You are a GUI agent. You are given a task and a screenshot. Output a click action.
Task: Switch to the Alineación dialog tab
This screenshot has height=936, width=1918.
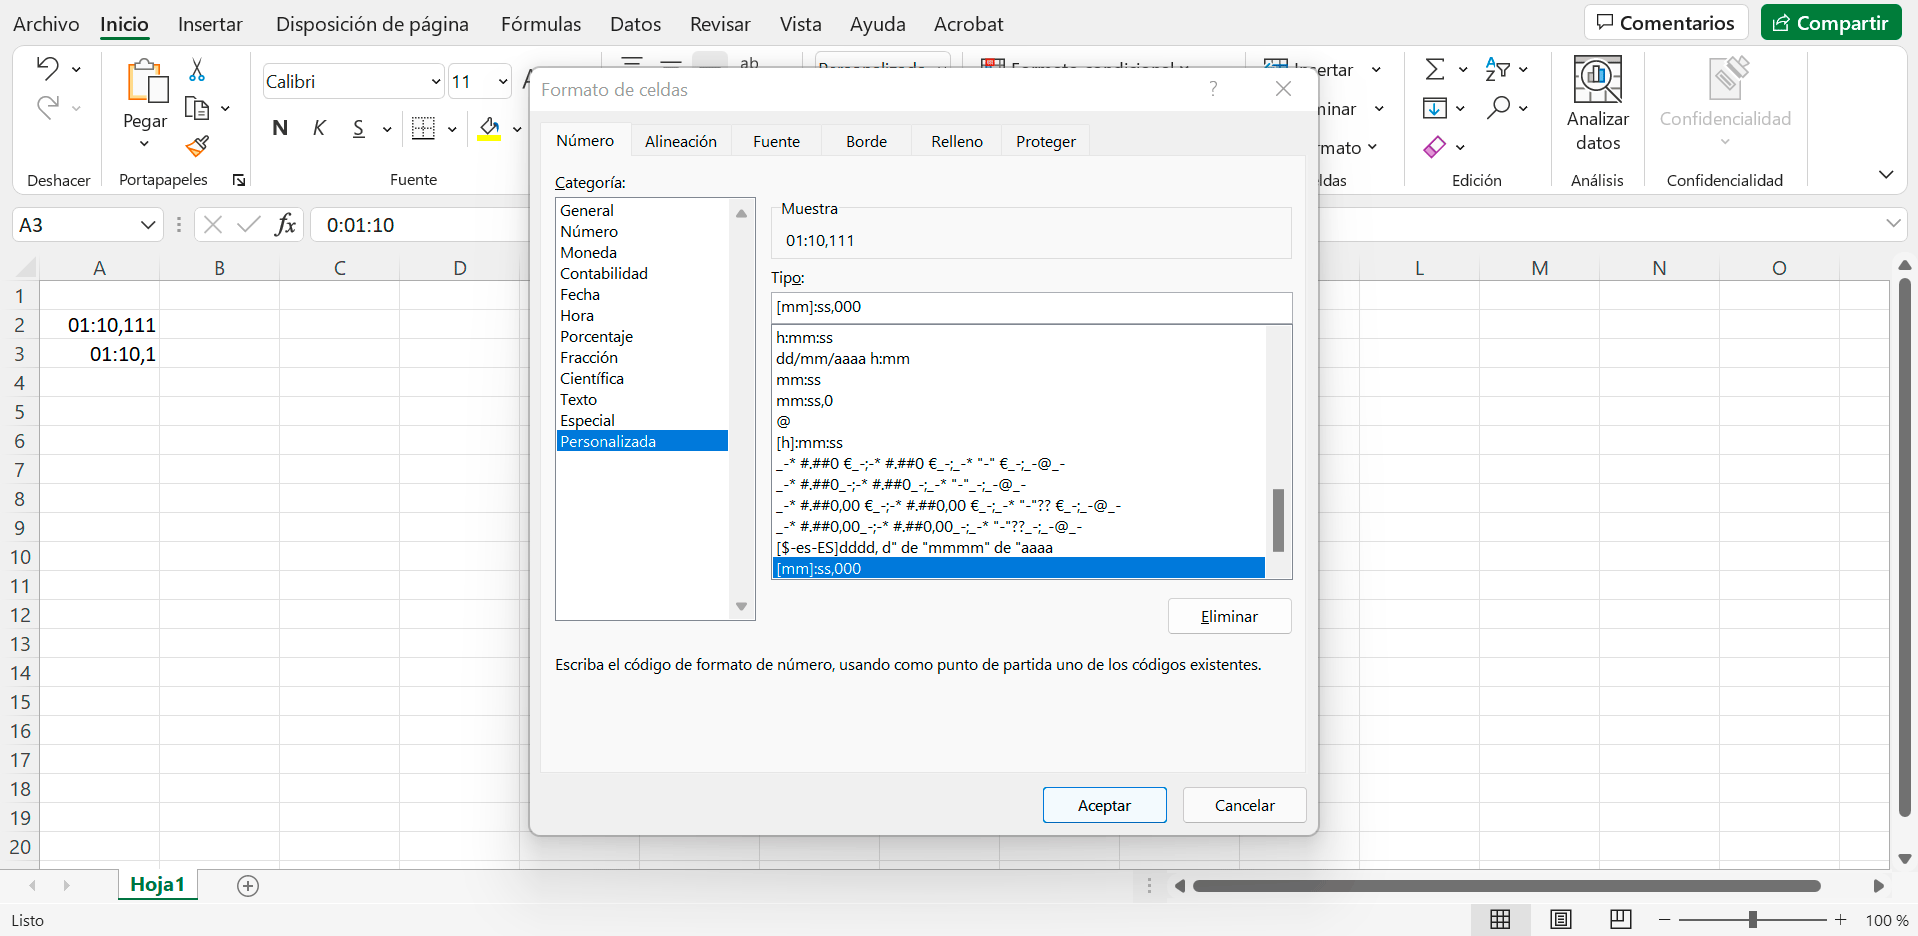pyautogui.click(x=681, y=142)
